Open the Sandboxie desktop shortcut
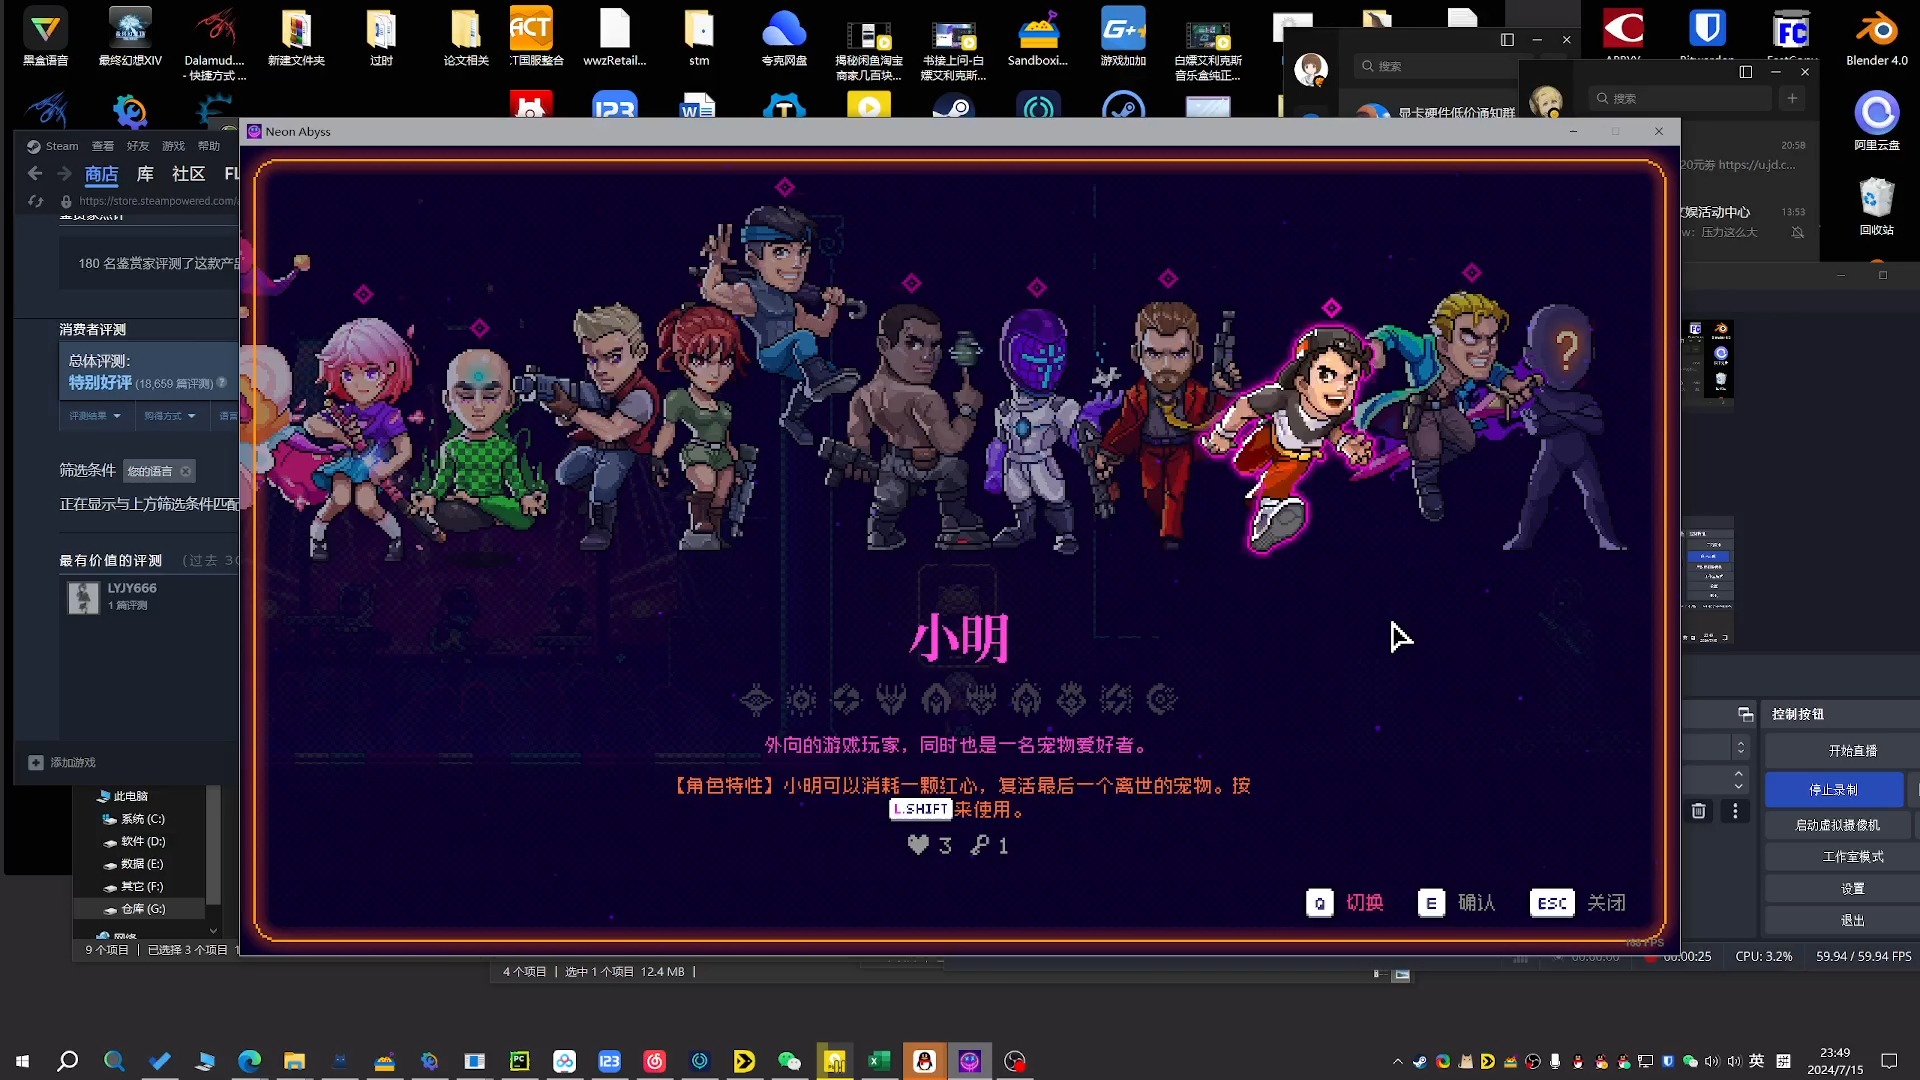This screenshot has height=1080, width=1920. (x=1038, y=38)
